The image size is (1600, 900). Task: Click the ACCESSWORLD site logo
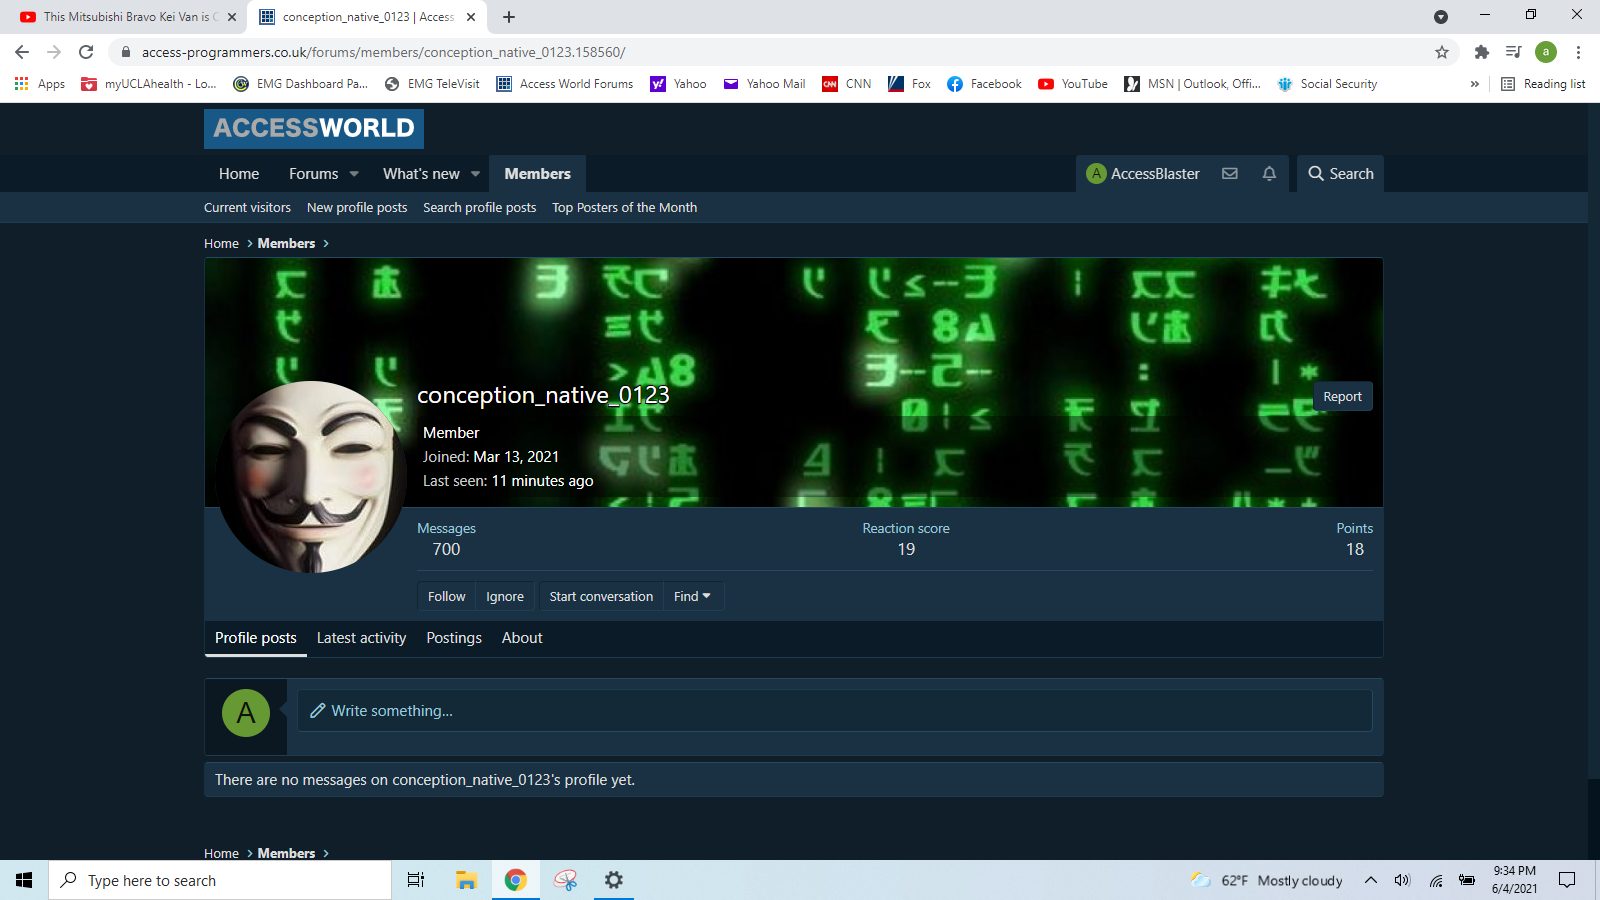coord(314,128)
